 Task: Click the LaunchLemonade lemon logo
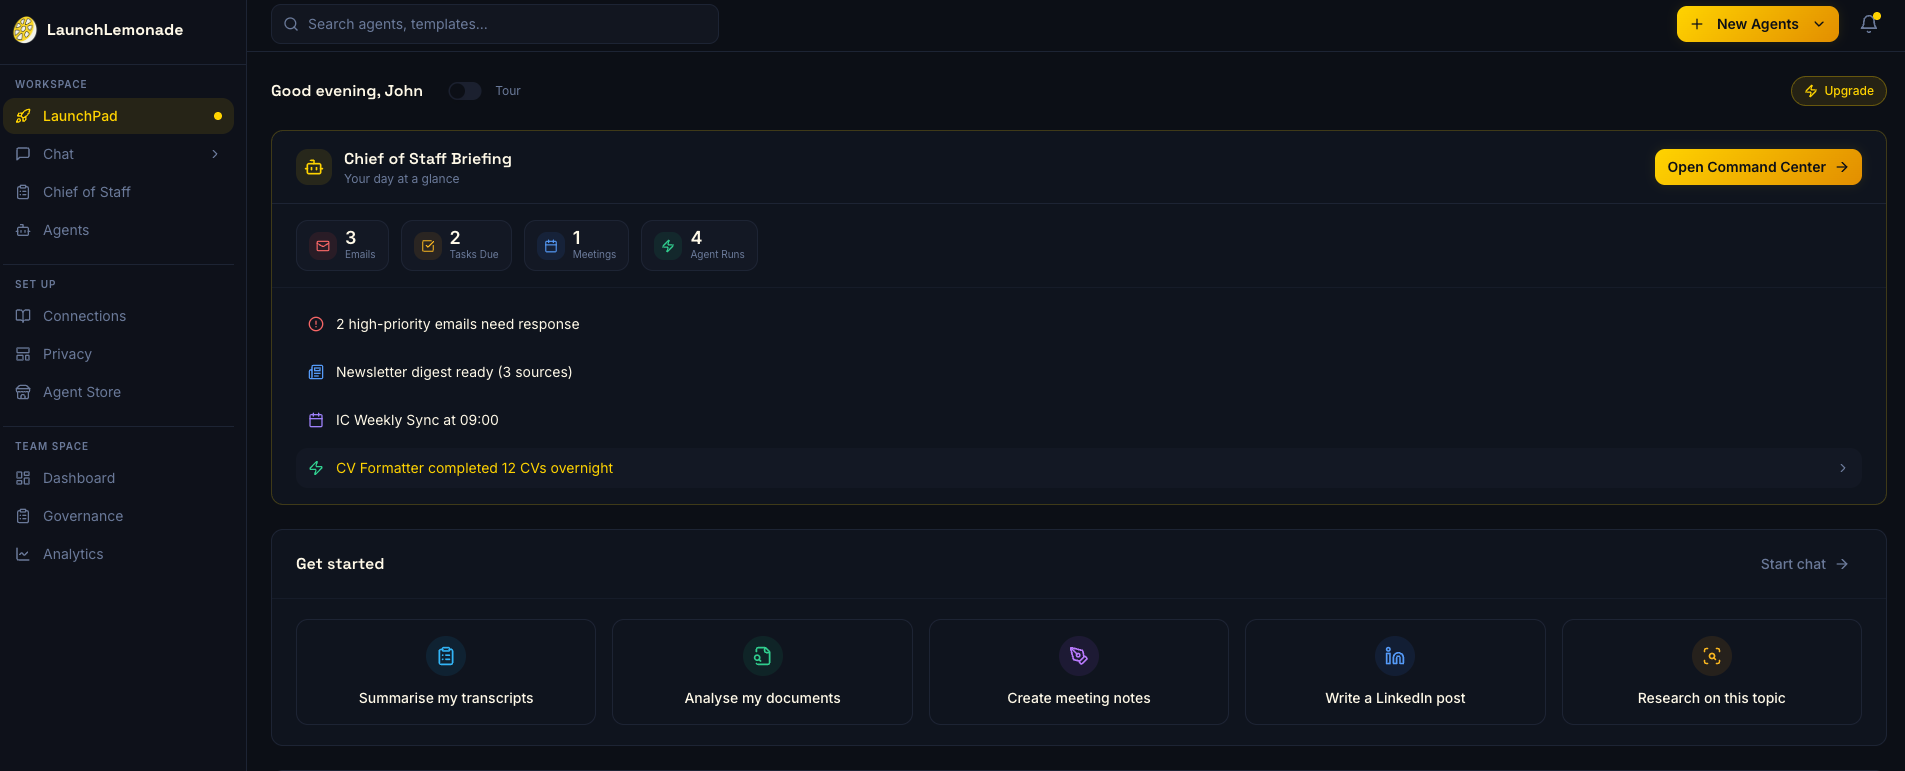[x=25, y=30]
